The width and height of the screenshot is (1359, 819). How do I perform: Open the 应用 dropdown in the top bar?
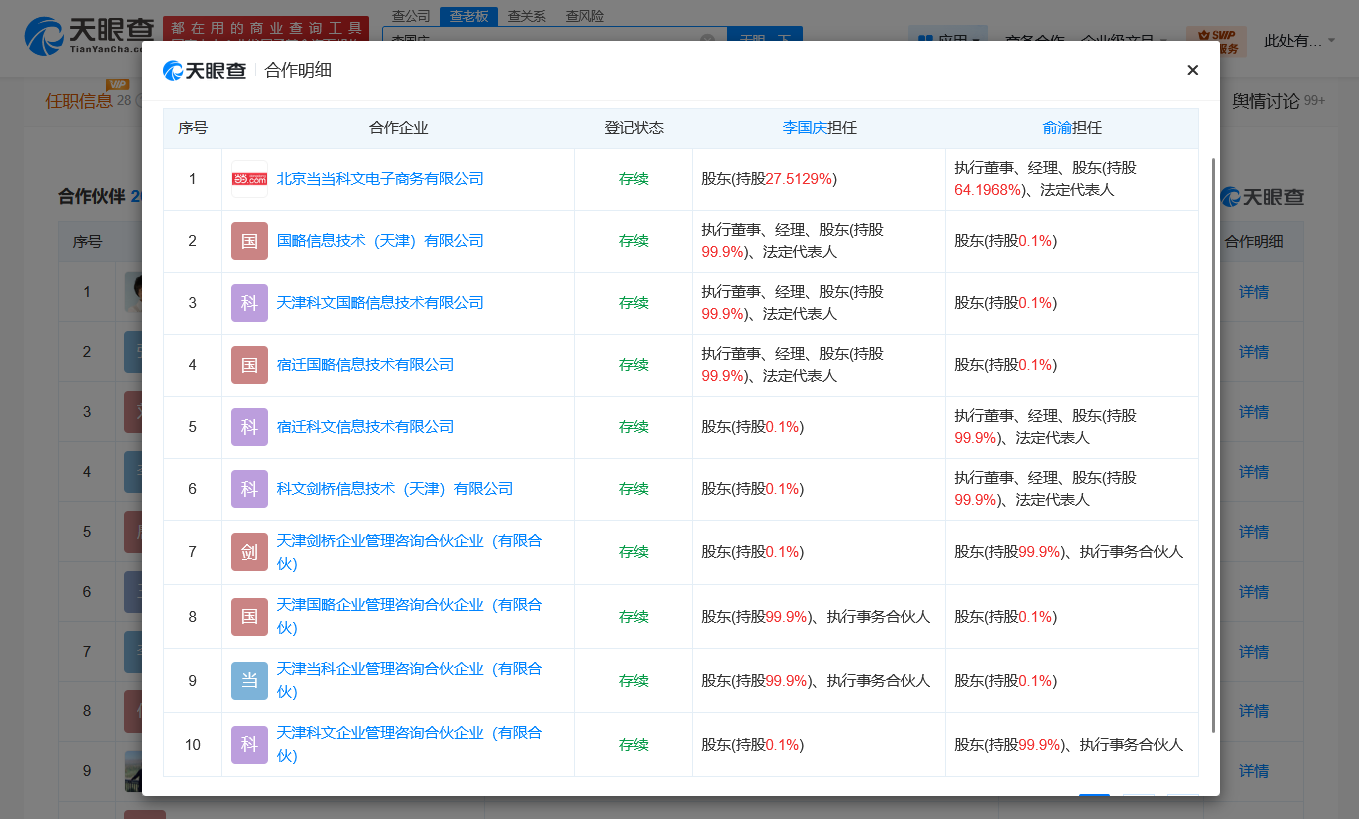click(x=948, y=41)
